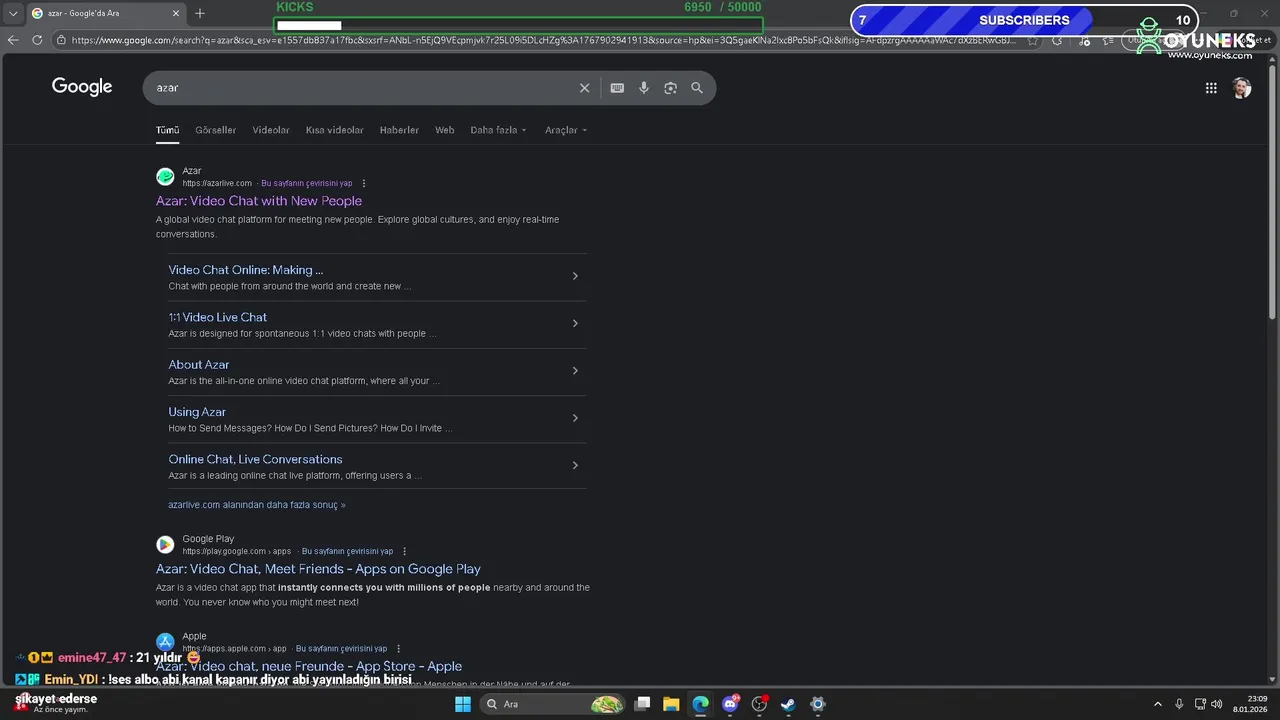Switch to the Web tab
This screenshot has width=1280, height=720.
444,130
